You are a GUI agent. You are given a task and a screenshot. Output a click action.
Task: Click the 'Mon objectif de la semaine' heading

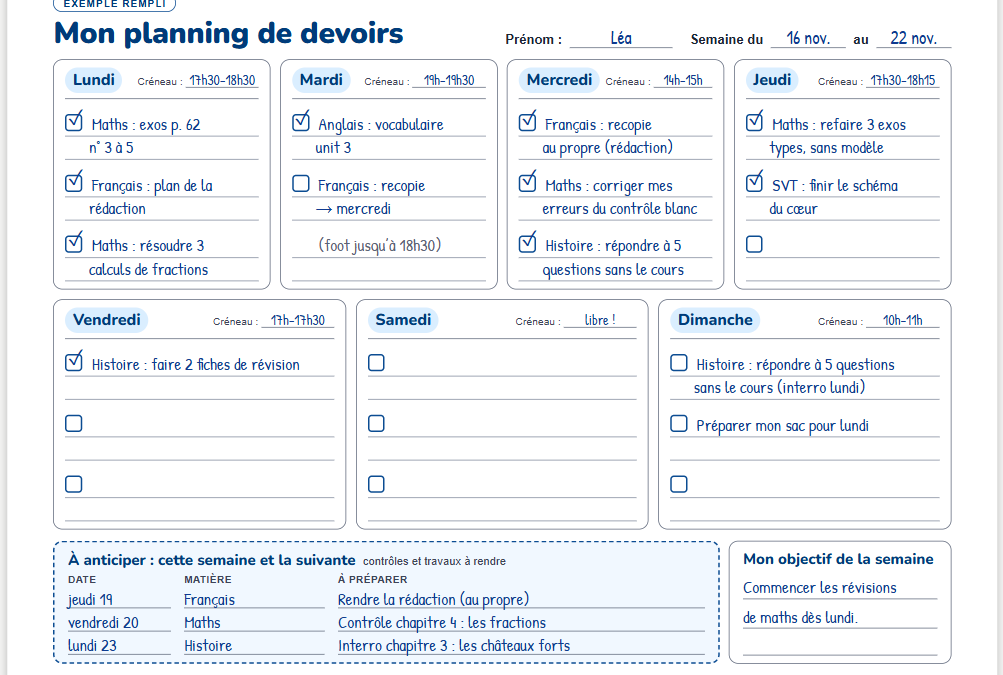coord(838,559)
